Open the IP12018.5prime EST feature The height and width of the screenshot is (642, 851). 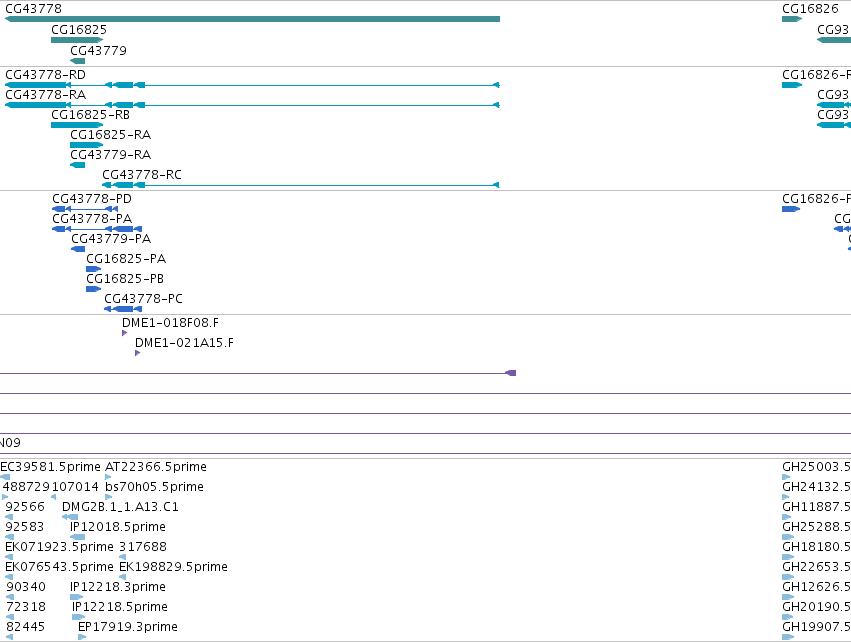[78, 537]
